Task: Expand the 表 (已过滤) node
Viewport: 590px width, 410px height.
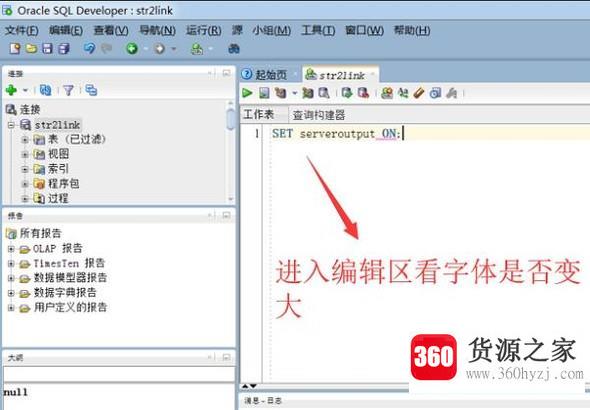Action: [25, 140]
